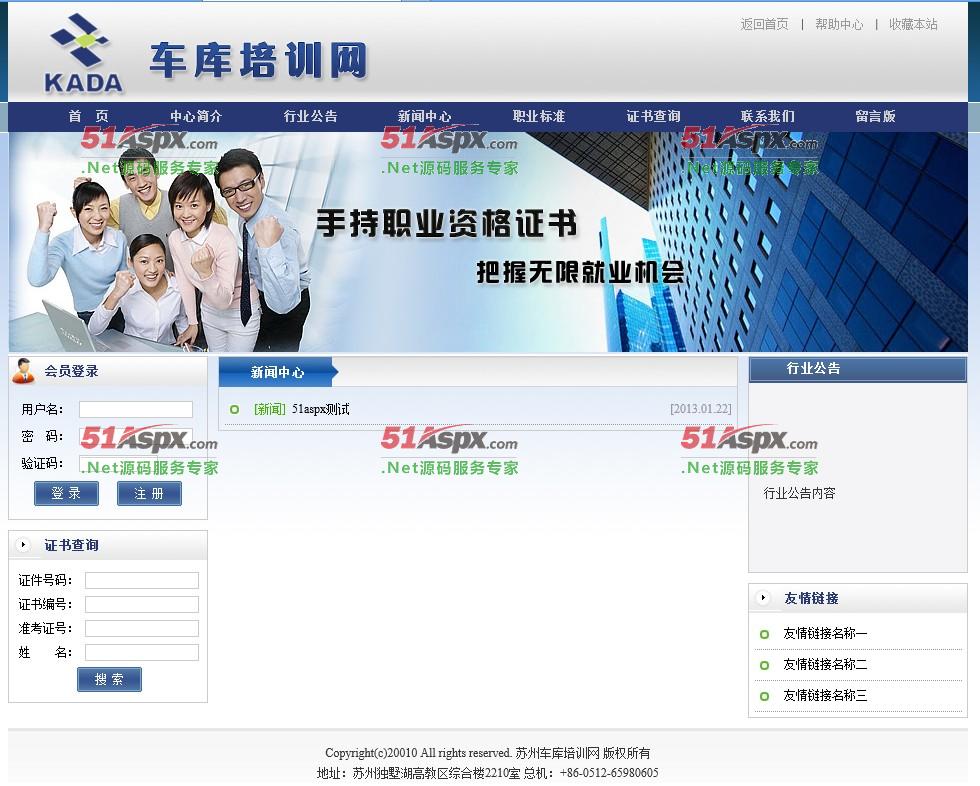Open link 友情链接名称三
This screenshot has width=980, height=786.
825,695
